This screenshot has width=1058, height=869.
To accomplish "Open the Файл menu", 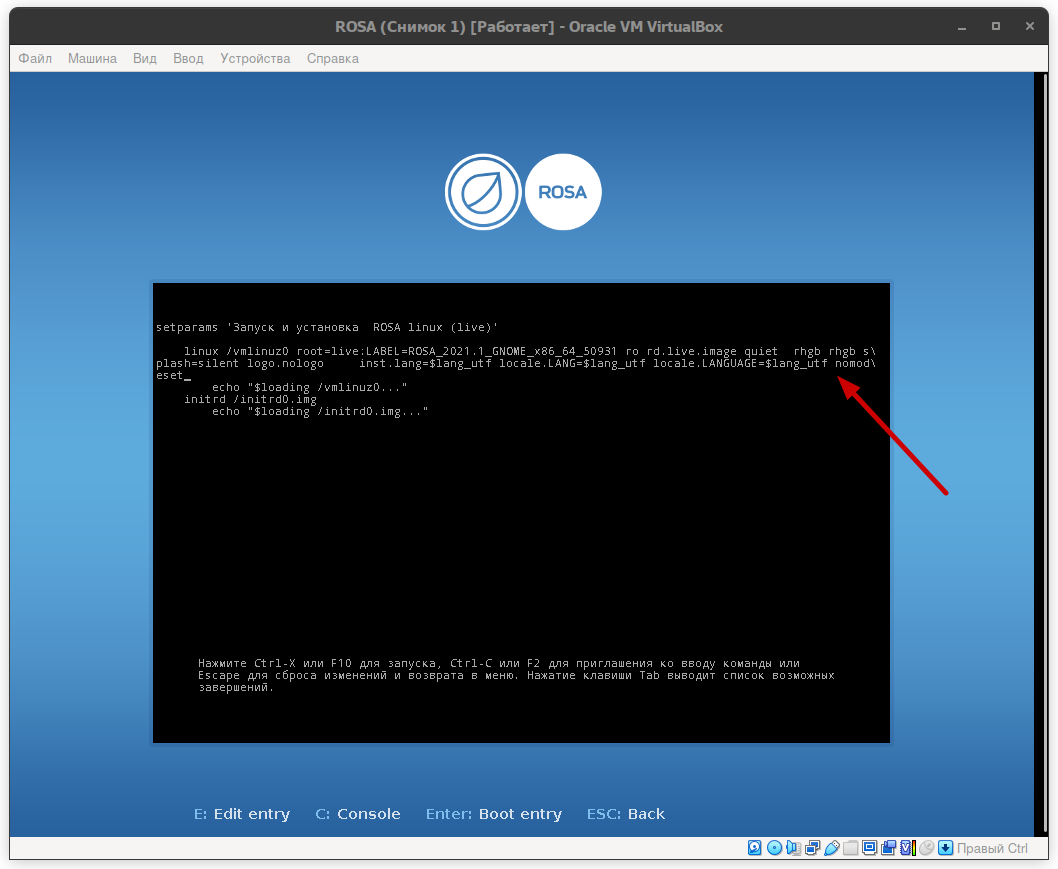I will click(34, 58).
